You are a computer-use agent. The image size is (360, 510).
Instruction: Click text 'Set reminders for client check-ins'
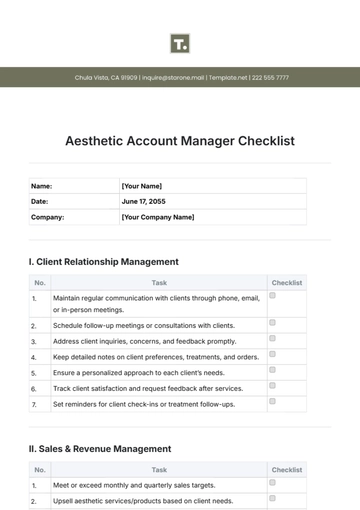(x=106, y=404)
